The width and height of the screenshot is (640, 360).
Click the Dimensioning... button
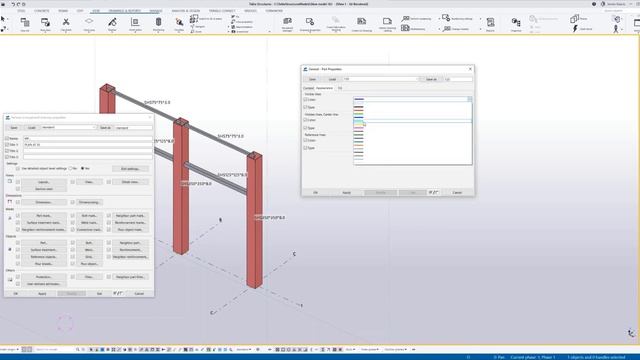tap(89, 202)
